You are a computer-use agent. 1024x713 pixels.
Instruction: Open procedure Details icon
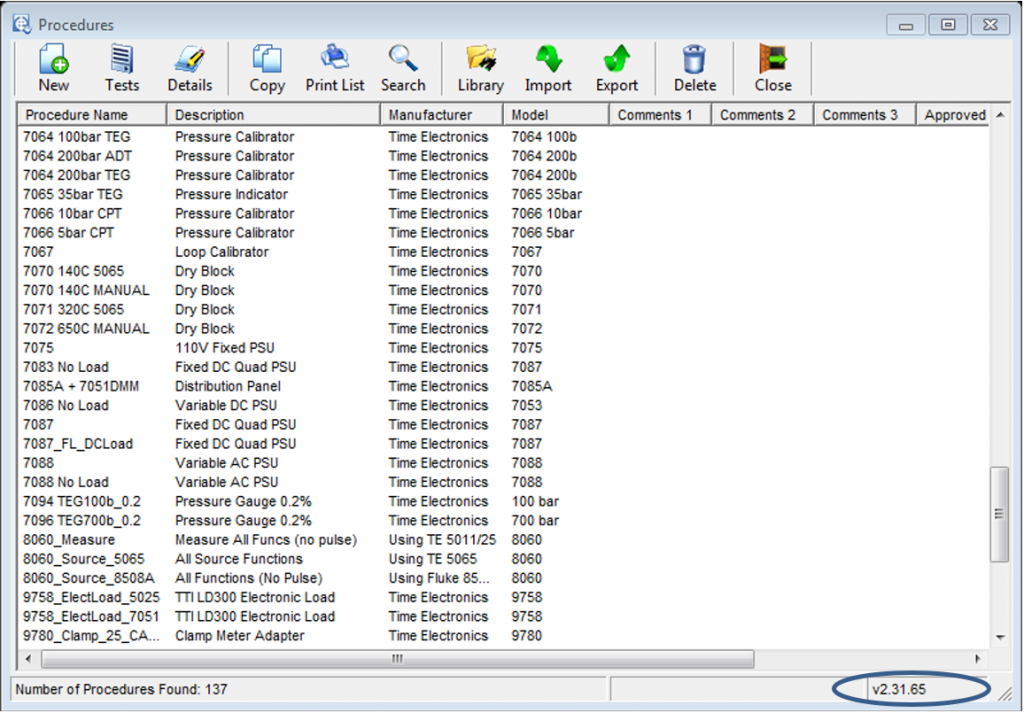(189, 60)
